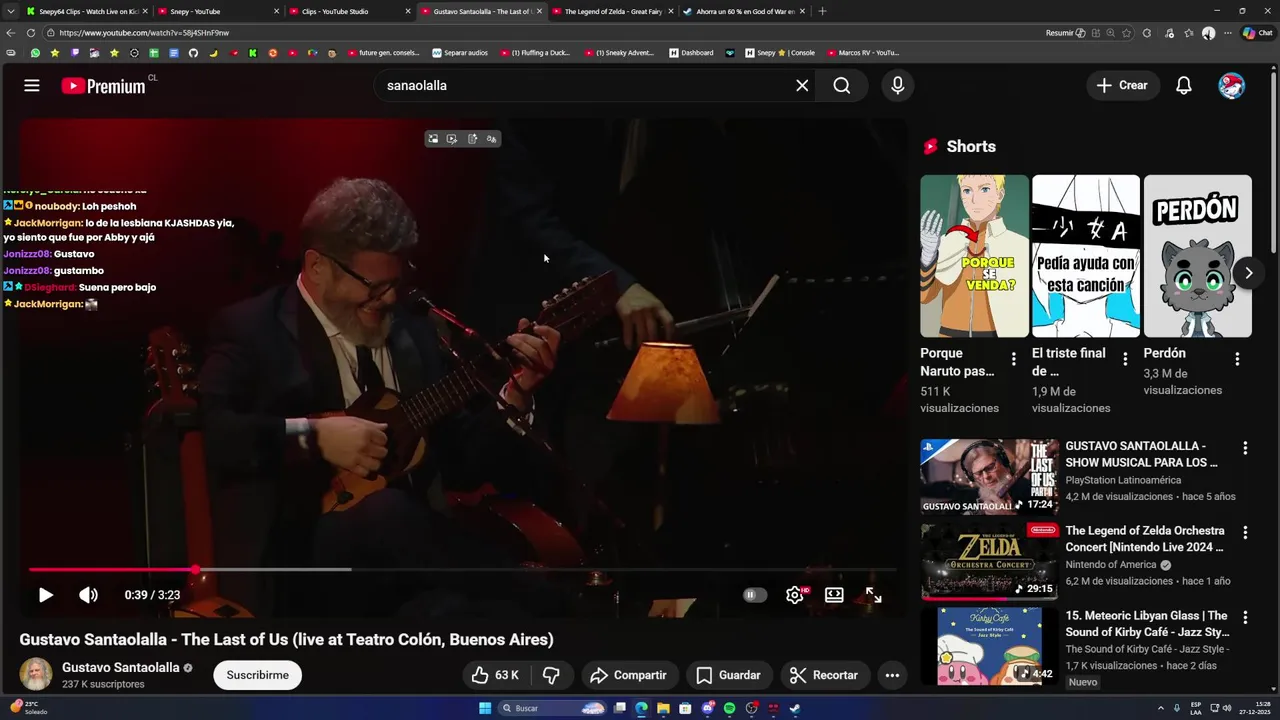Open video settings gear

pos(795,595)
